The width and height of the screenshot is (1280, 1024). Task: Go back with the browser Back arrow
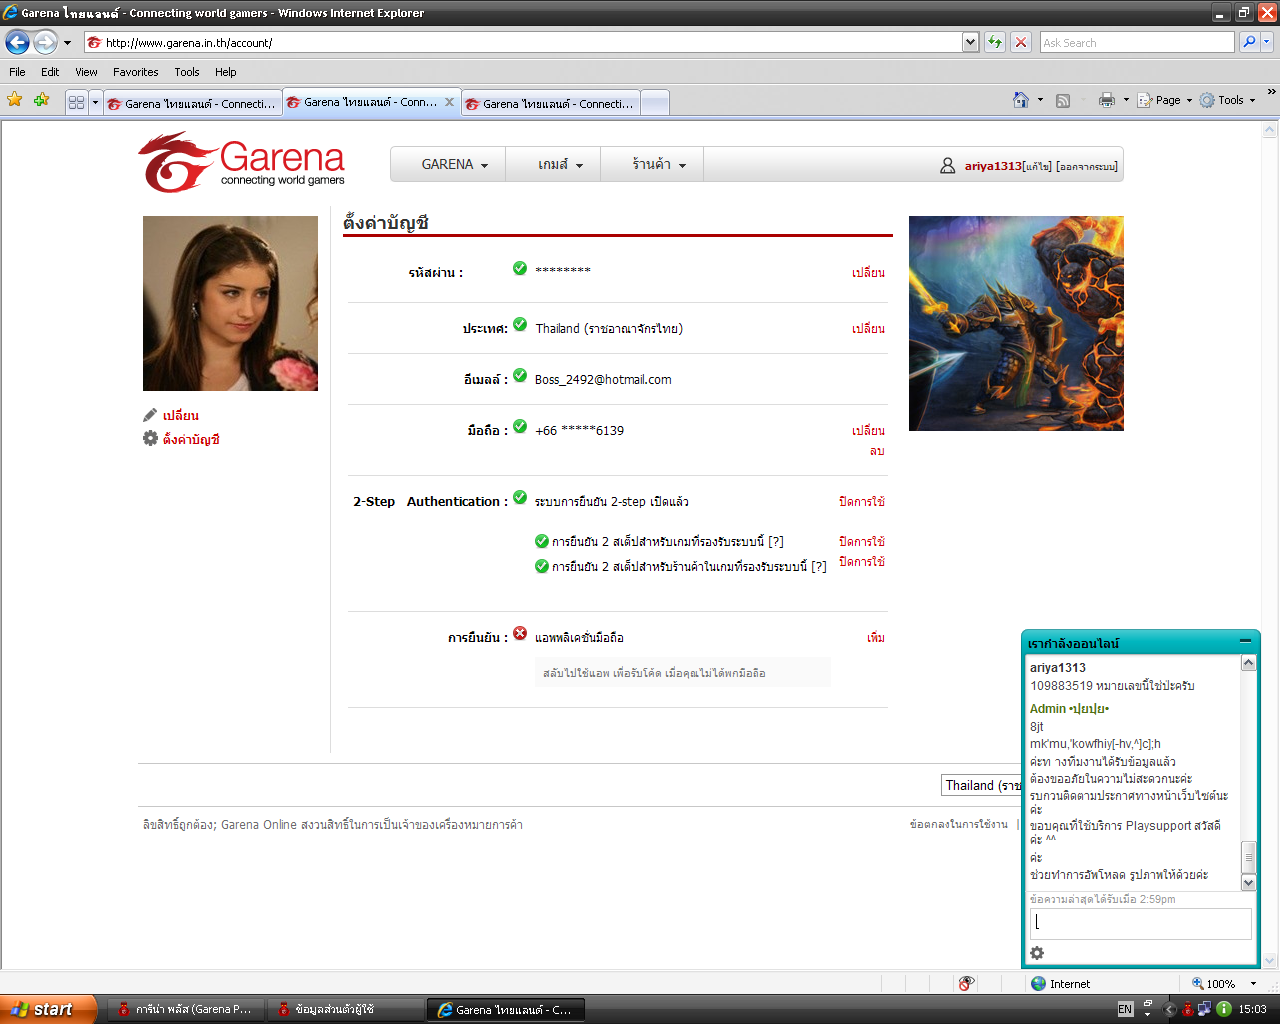click(17, 42)
